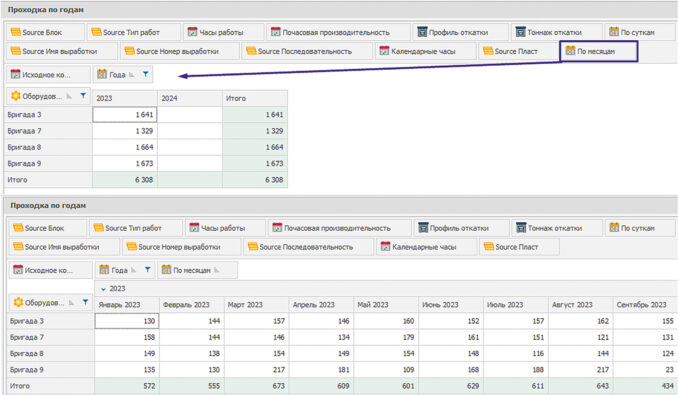The width and height of the screenshot is (678, 395).
Task: Select the Бригада 3 row header in upper pivot
Action: (48, 115)
